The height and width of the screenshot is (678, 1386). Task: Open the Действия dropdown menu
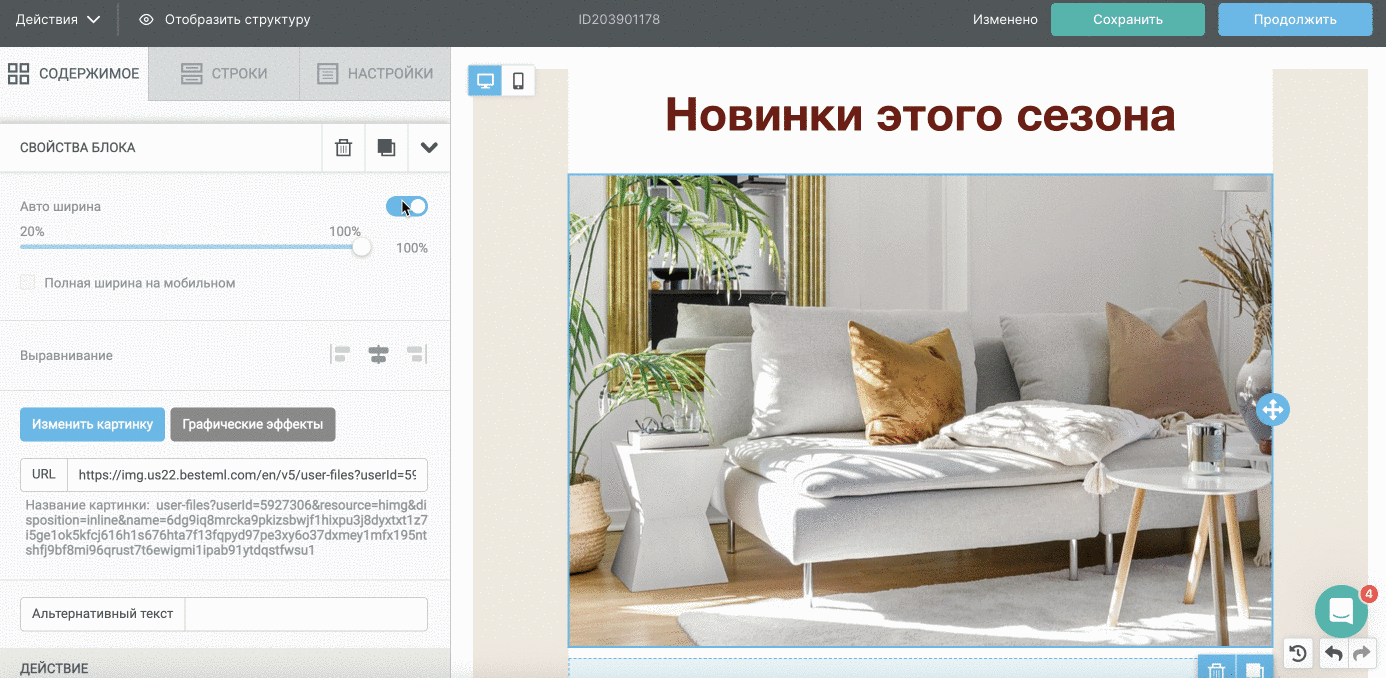coord(58,19)
